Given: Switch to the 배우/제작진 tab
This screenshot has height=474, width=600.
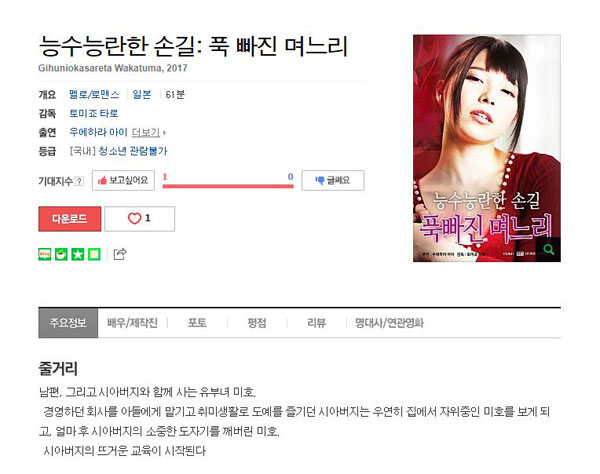Looking at the screenshot, I should pyautogui.click(x=132, y=323).
